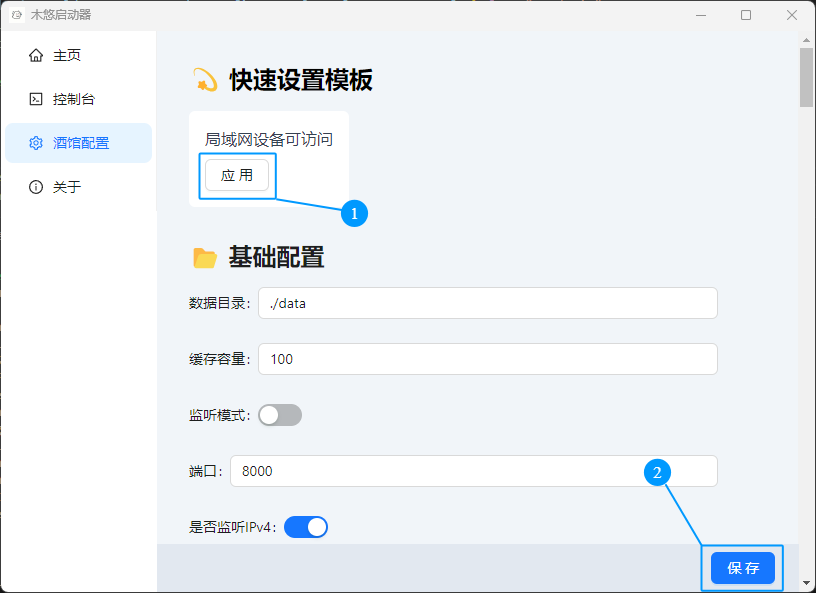Image resolution: width=816 pixels, height=593 pixels.
Task: Maximize the 木悠启动器 window
Action: [x=746, y=15]
